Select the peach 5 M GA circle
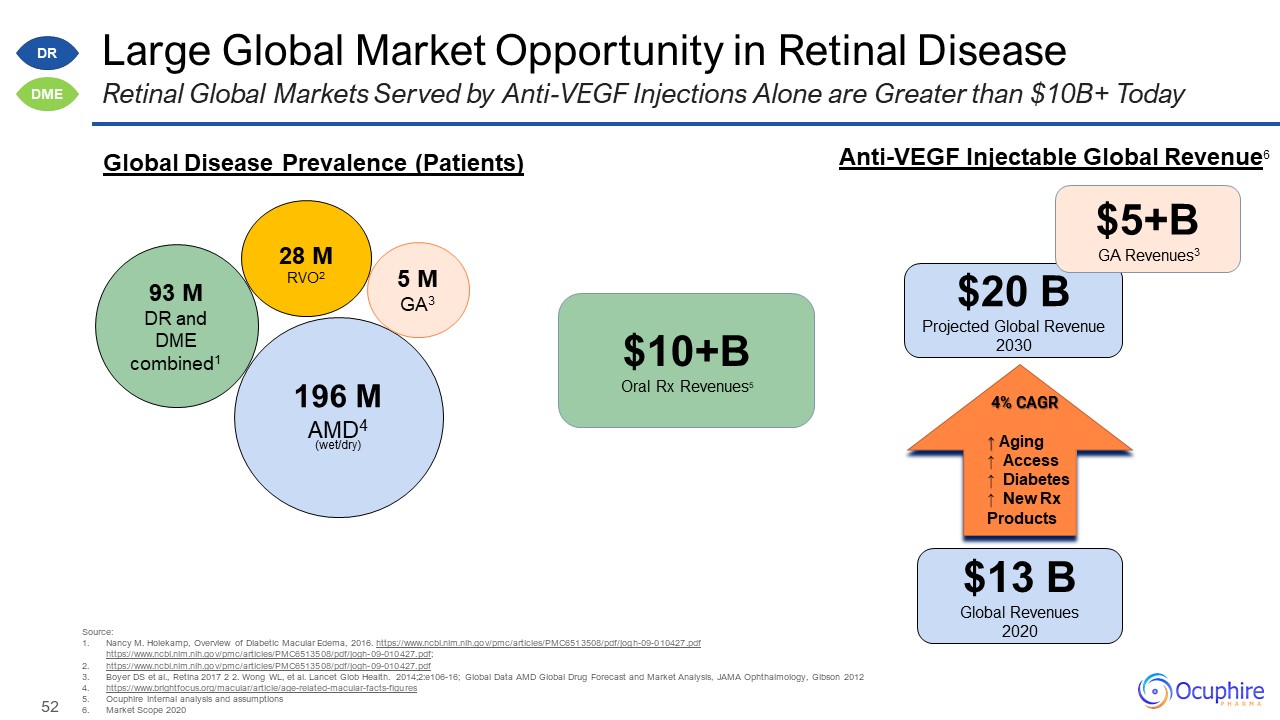The width and height of the screenshot is (1280, 720). coord(418,288)
